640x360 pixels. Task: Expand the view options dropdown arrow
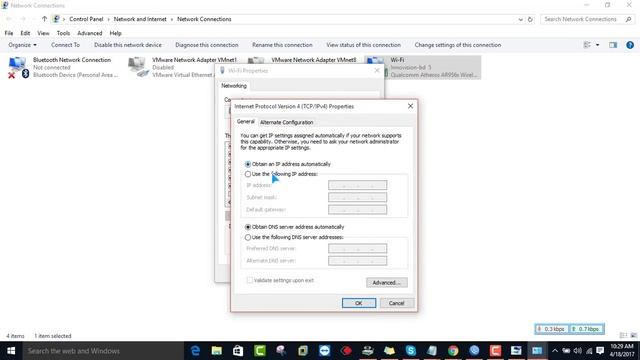click(x=598, y=45)
